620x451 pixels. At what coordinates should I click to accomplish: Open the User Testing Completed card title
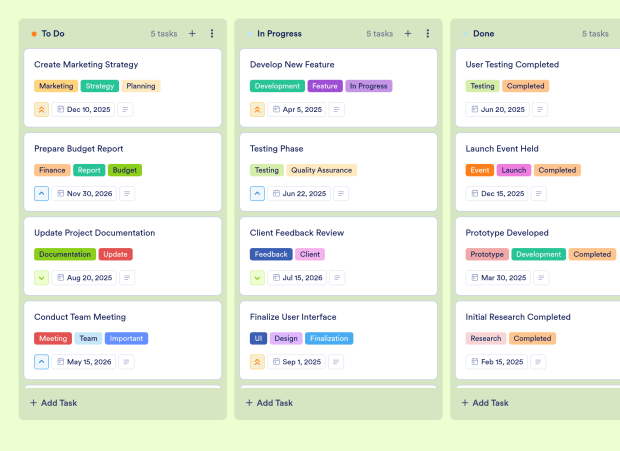click(512, 65)
